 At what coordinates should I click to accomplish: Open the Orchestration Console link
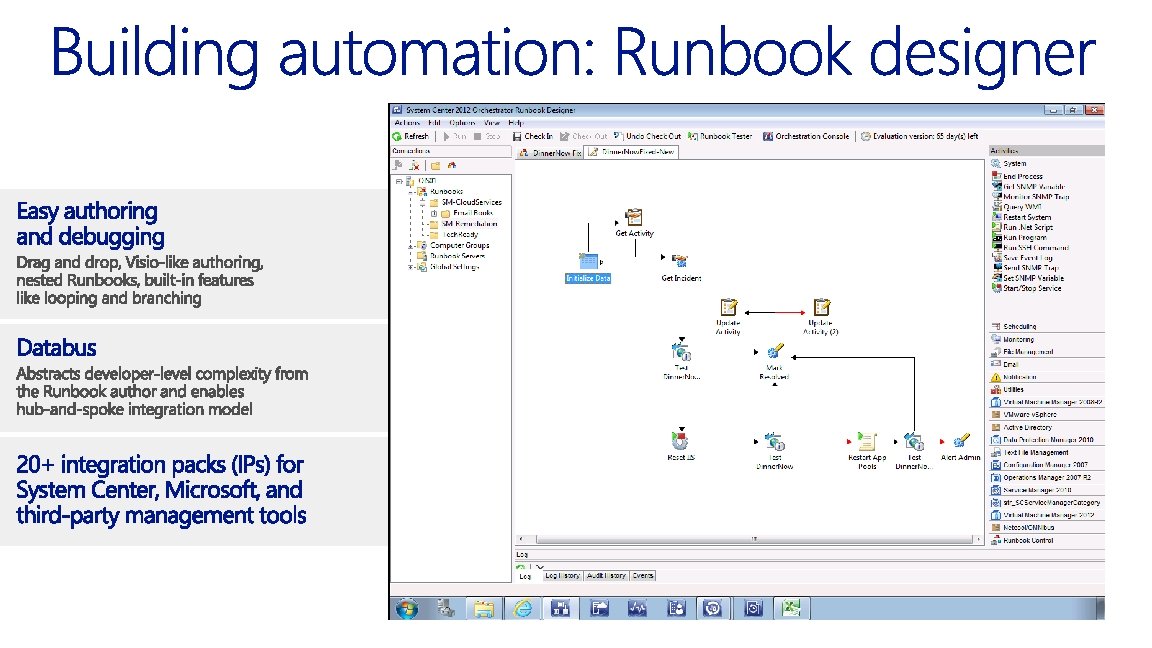click(806, 137)
